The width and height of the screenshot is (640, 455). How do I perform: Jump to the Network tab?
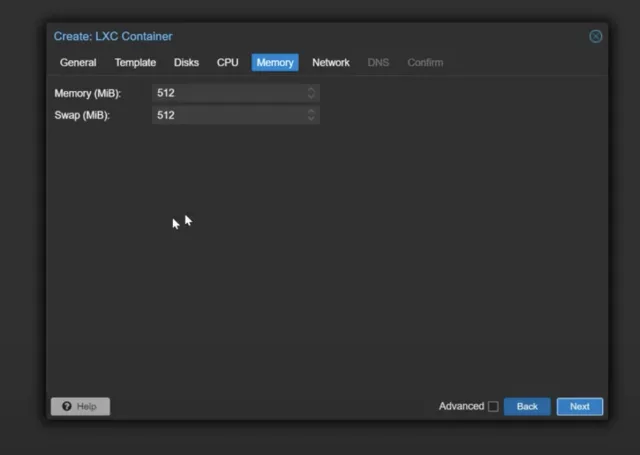pyautogui.click(x=331, y=62)
